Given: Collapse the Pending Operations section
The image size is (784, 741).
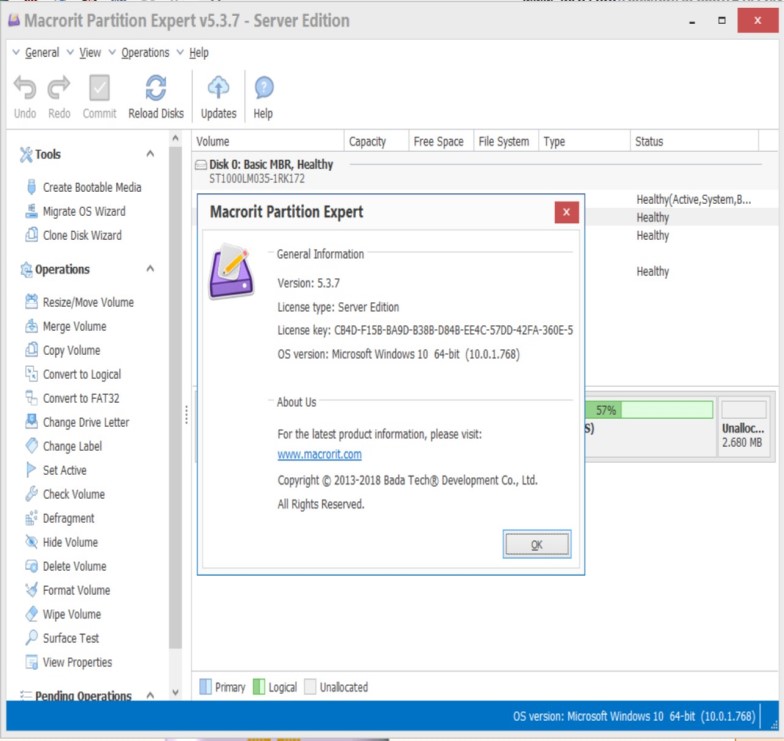Looking at the screenshot, I should [x=150, y=695].
